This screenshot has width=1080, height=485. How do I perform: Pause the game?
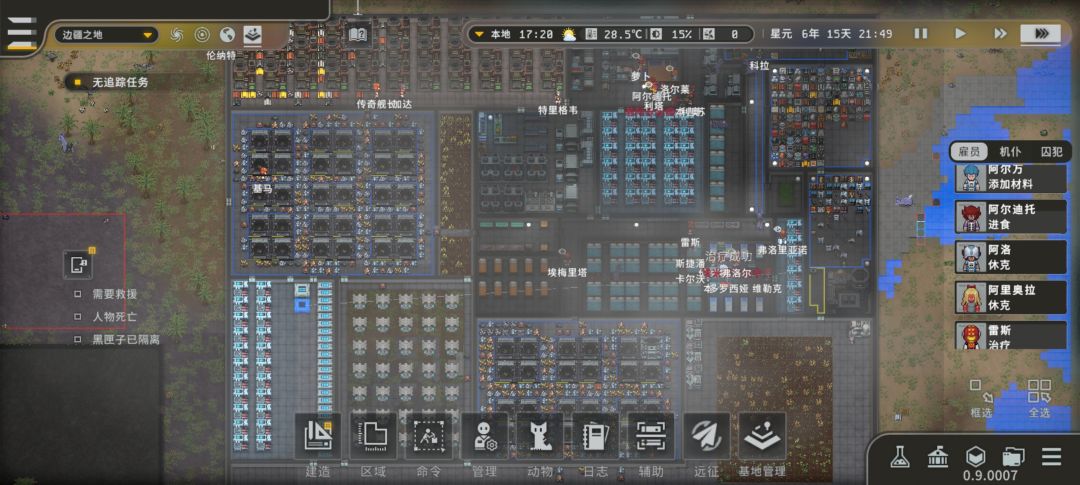[920, 34]
